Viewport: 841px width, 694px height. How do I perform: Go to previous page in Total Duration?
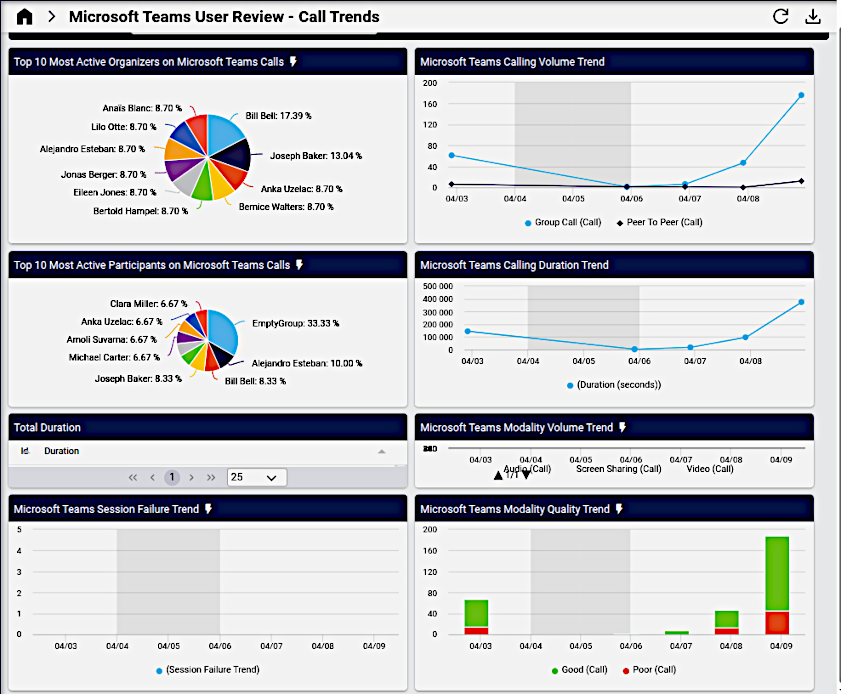coord(153,477)
